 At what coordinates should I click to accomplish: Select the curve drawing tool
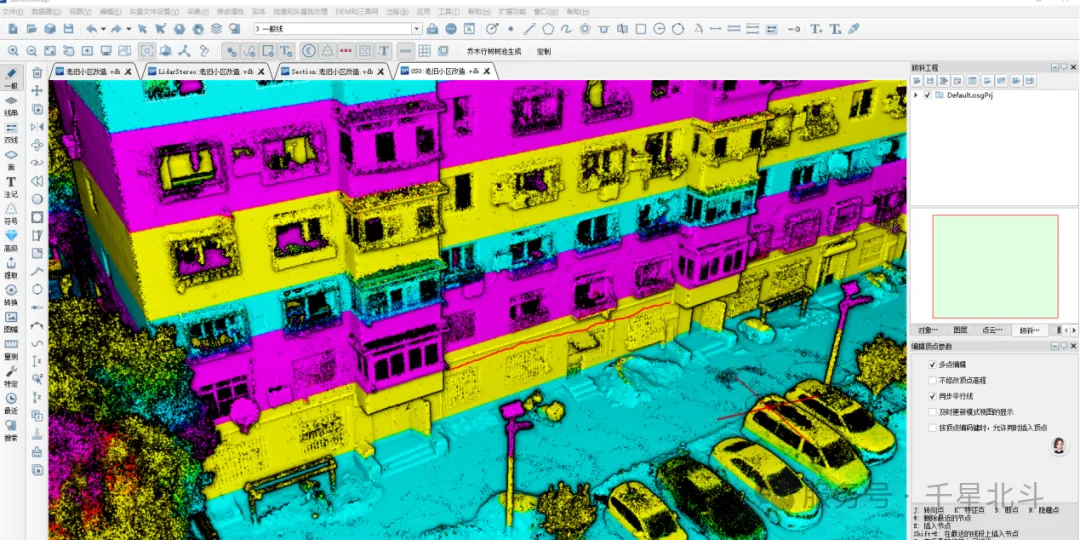[x=566, y=29]
